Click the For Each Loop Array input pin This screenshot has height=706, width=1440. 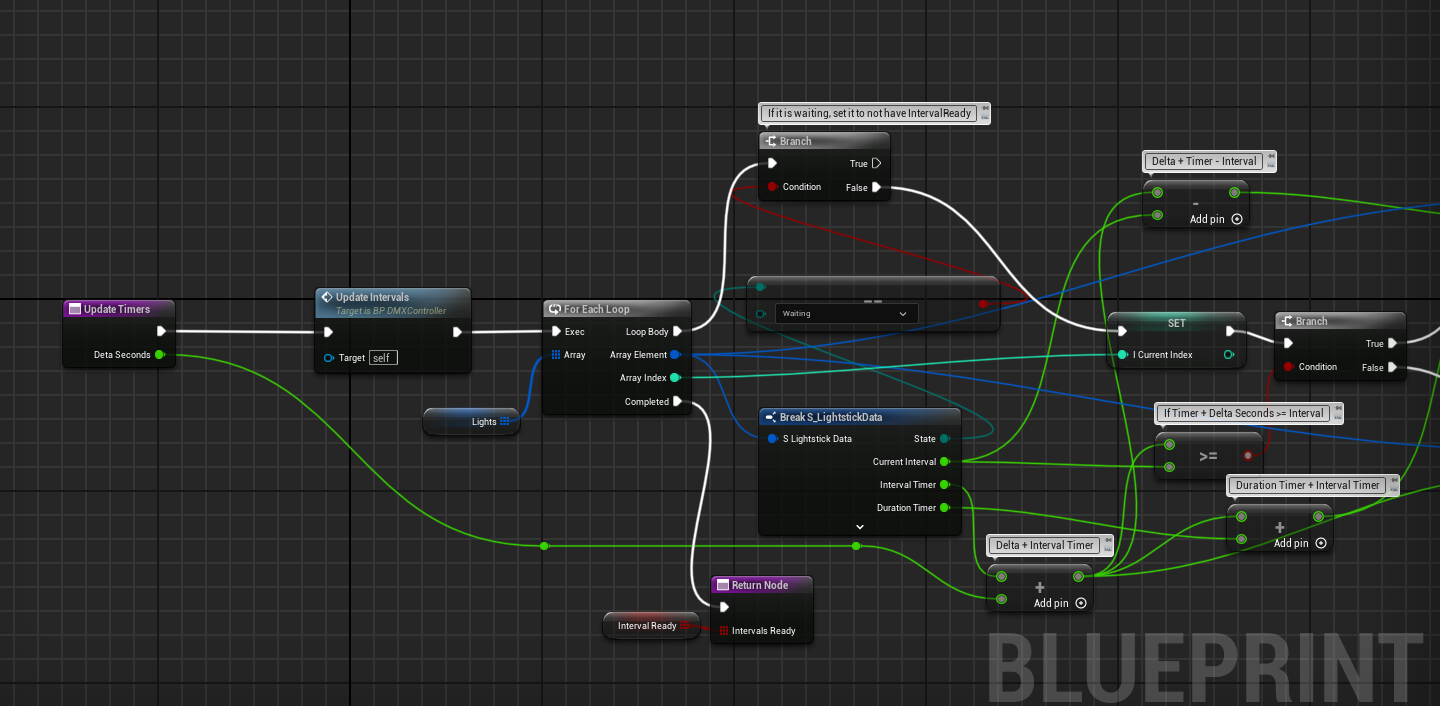coord(556,355)
